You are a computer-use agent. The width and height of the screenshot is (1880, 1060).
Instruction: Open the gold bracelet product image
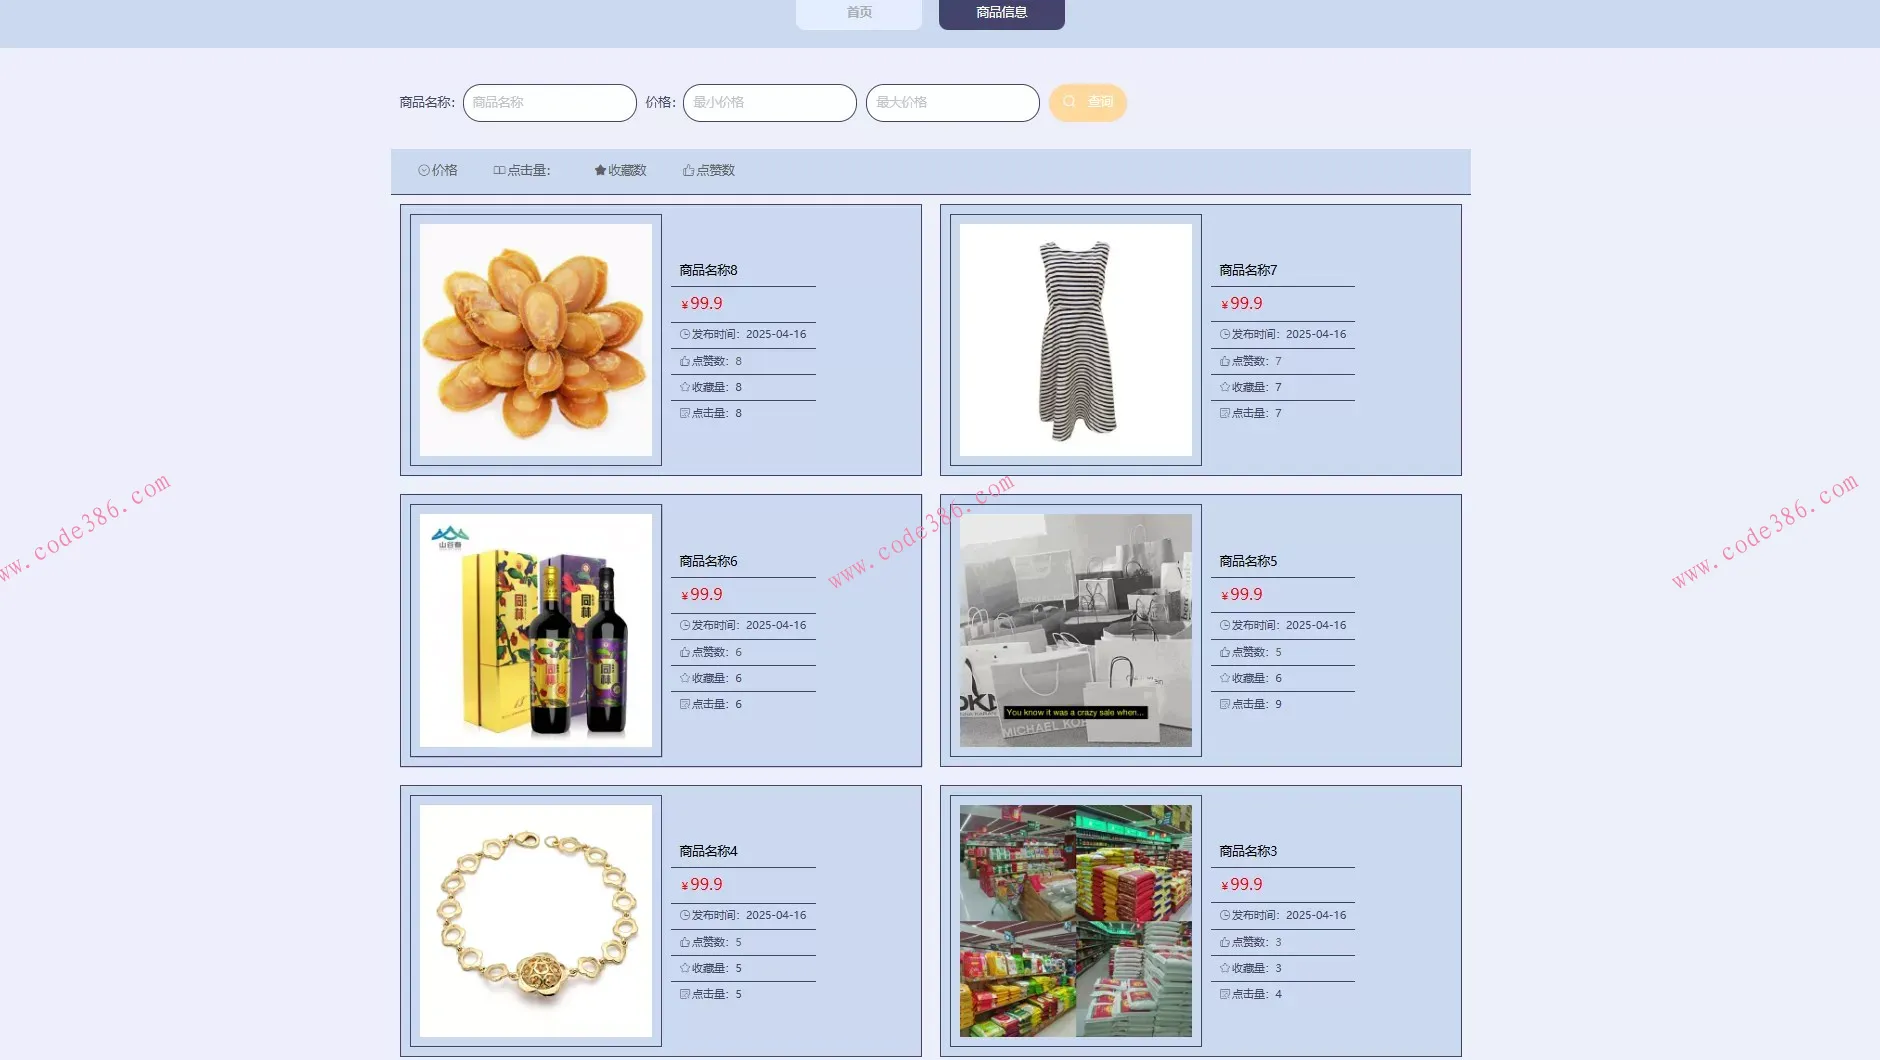click(535, 921)
